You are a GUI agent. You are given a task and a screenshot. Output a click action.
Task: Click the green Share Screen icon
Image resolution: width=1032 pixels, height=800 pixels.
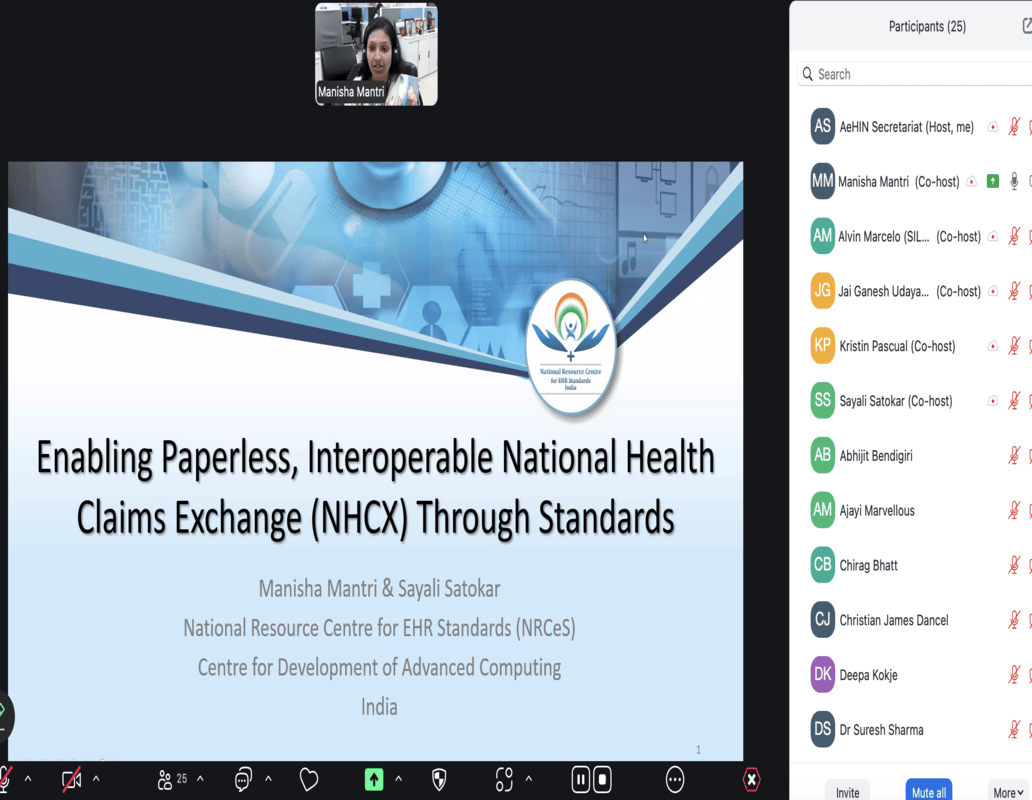point(374,779)
